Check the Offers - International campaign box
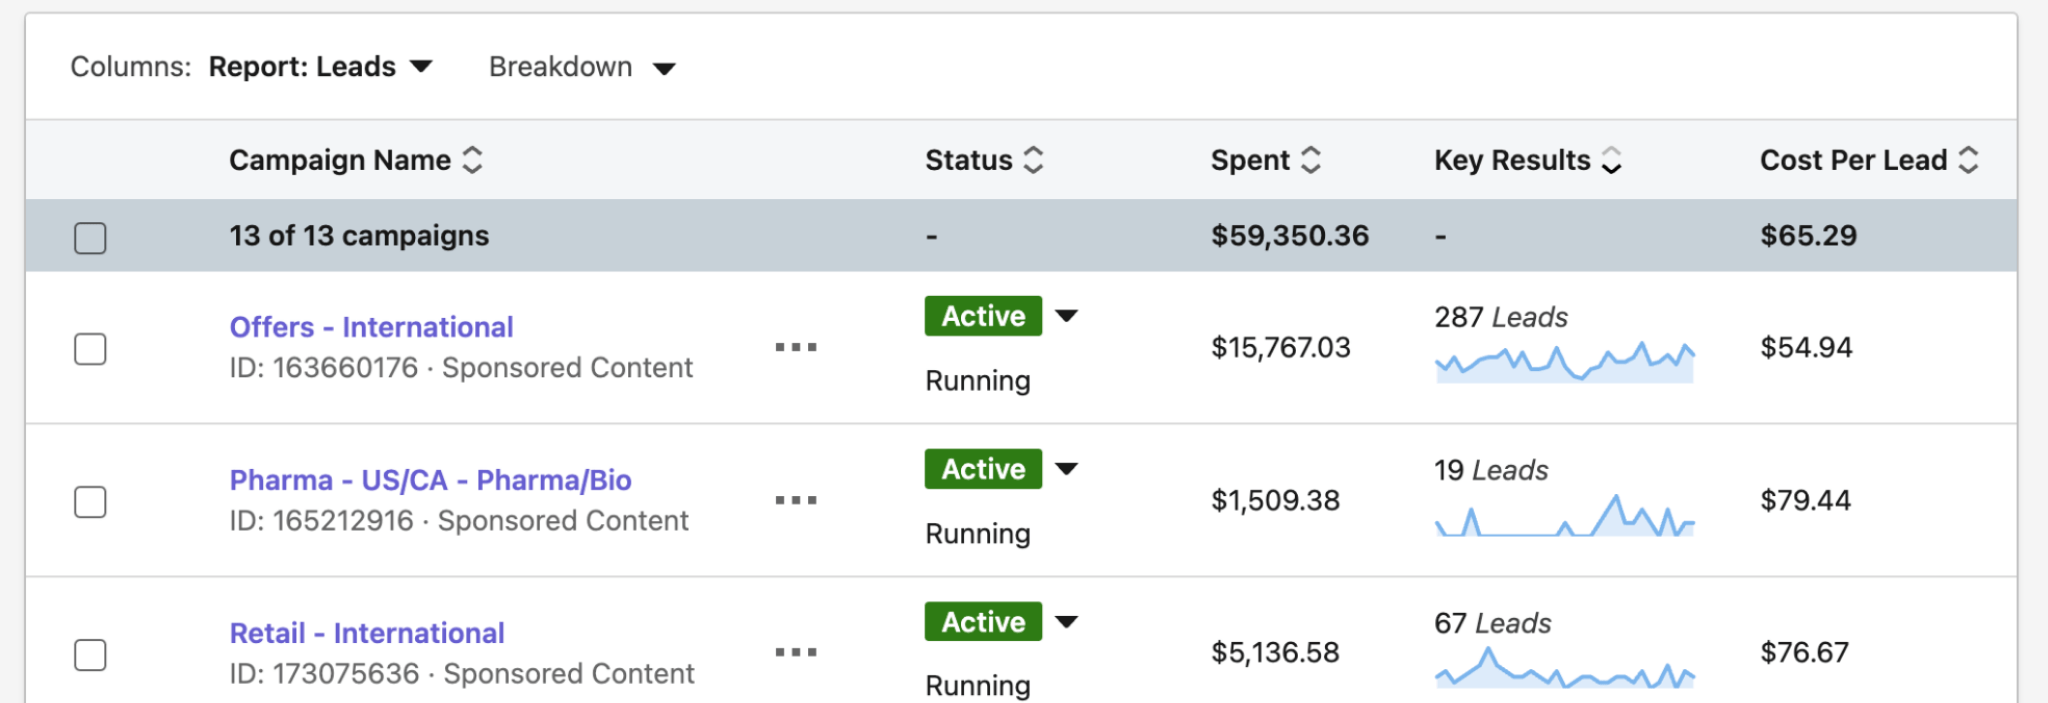 (90, 349)
